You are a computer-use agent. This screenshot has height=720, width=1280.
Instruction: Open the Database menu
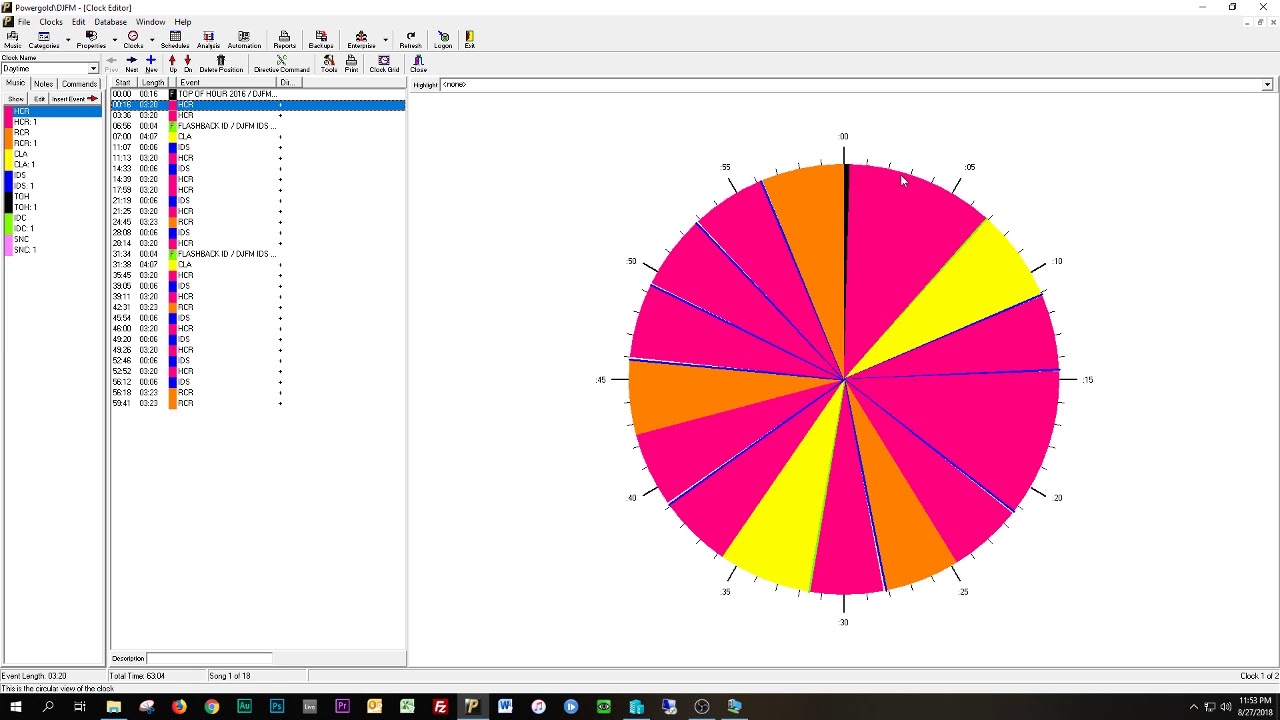[x=110, y=22]
